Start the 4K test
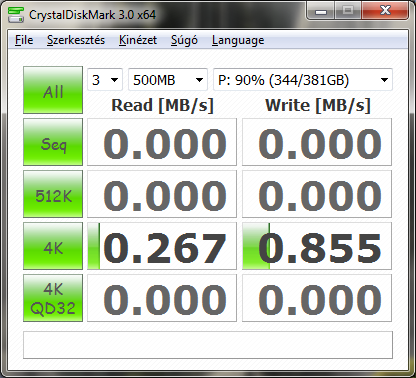Screen dimensions: 416x378 [x=53, y=246]
